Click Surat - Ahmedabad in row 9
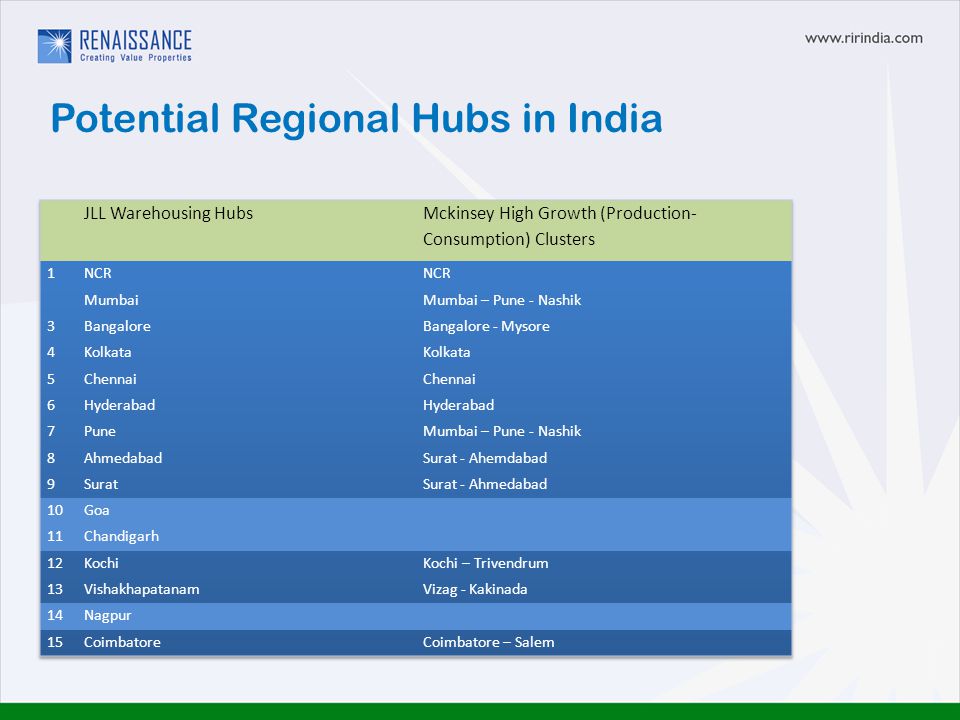 click(x=485, y=484)
